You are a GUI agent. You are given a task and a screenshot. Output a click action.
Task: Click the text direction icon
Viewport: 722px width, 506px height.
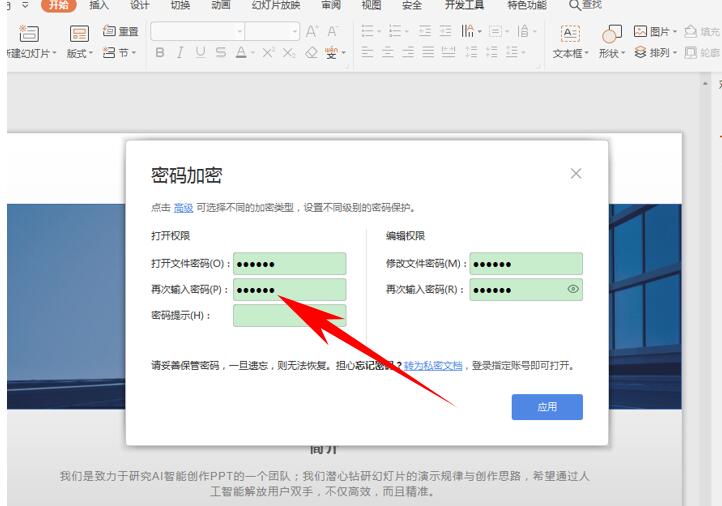468,32
